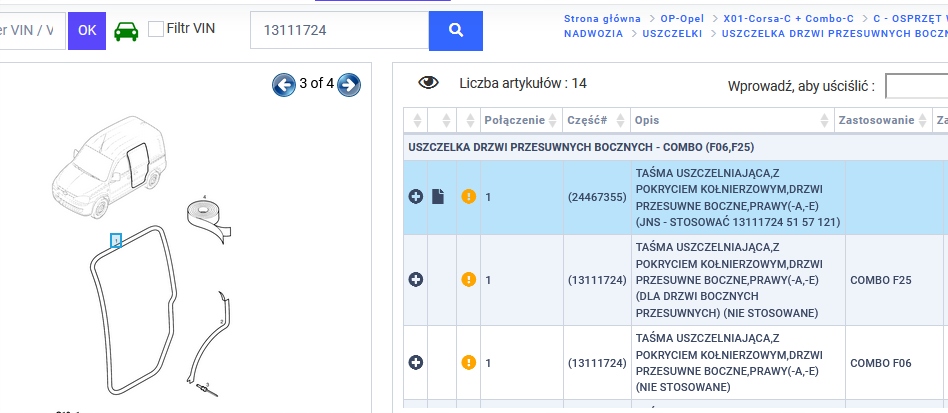Go to previous diagram with left arrow
Screen dimensions: 948x413
coord(284,84)
